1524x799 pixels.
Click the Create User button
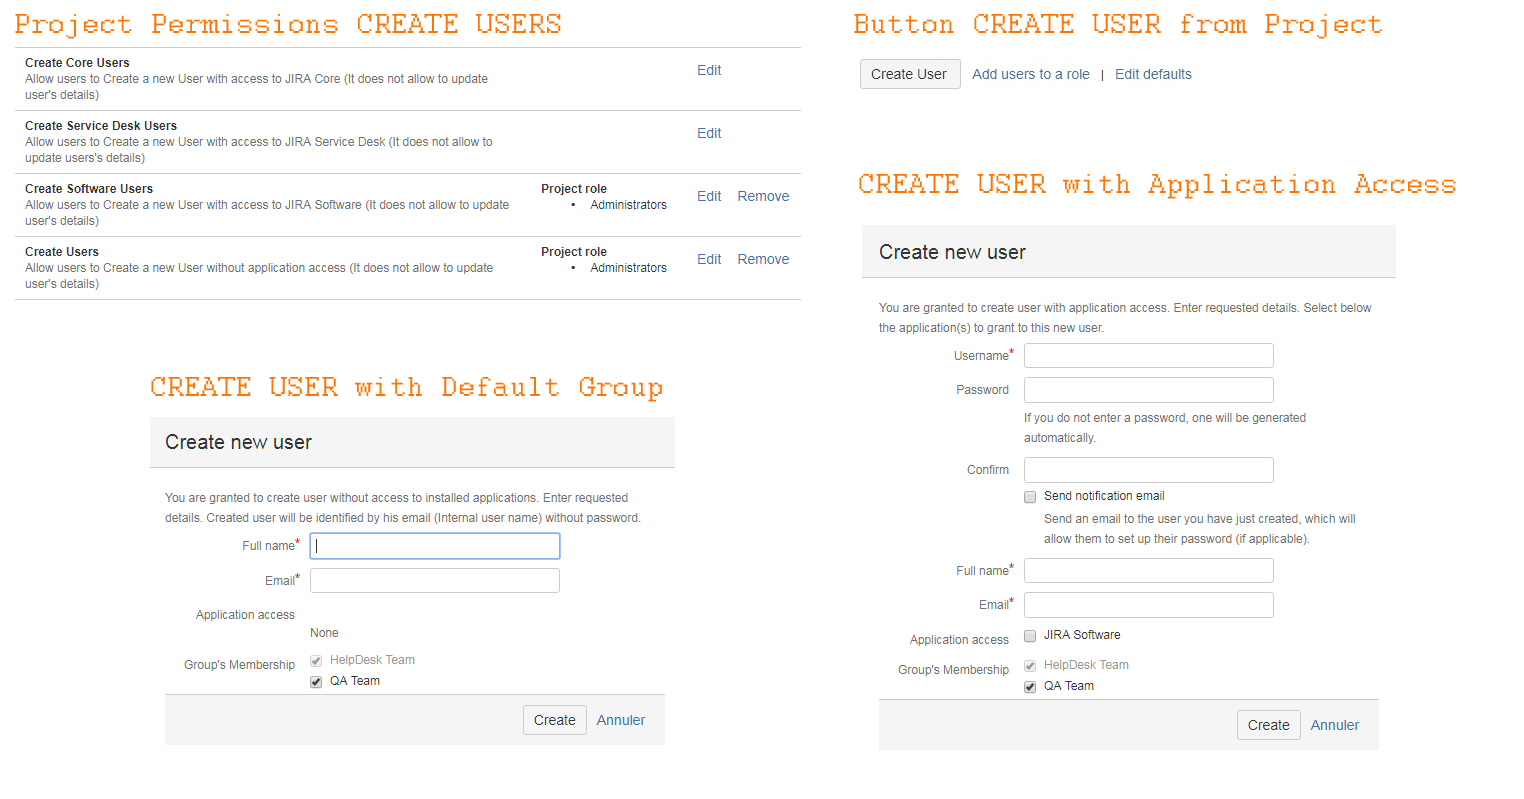click(910, 74)
